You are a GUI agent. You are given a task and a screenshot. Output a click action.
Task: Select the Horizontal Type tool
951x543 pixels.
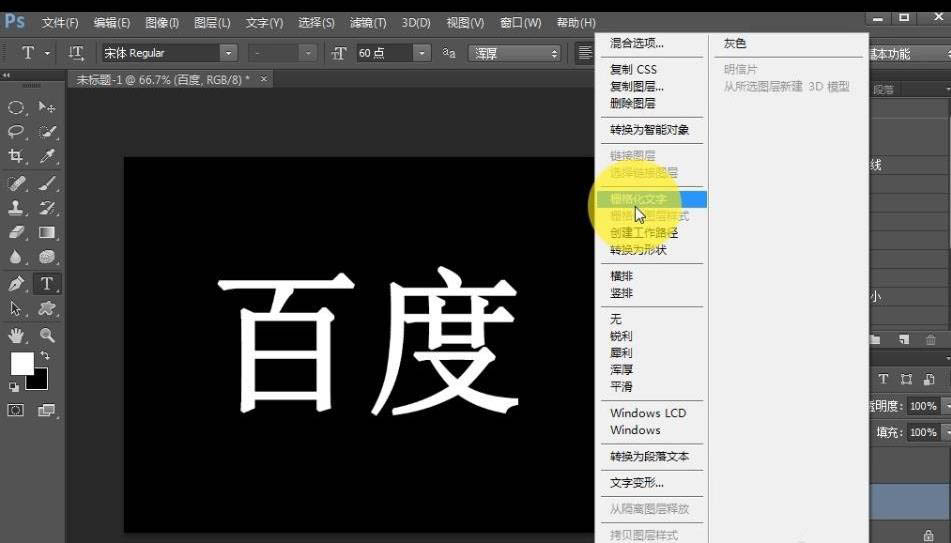pyautogui.click(x=47, y=283)
